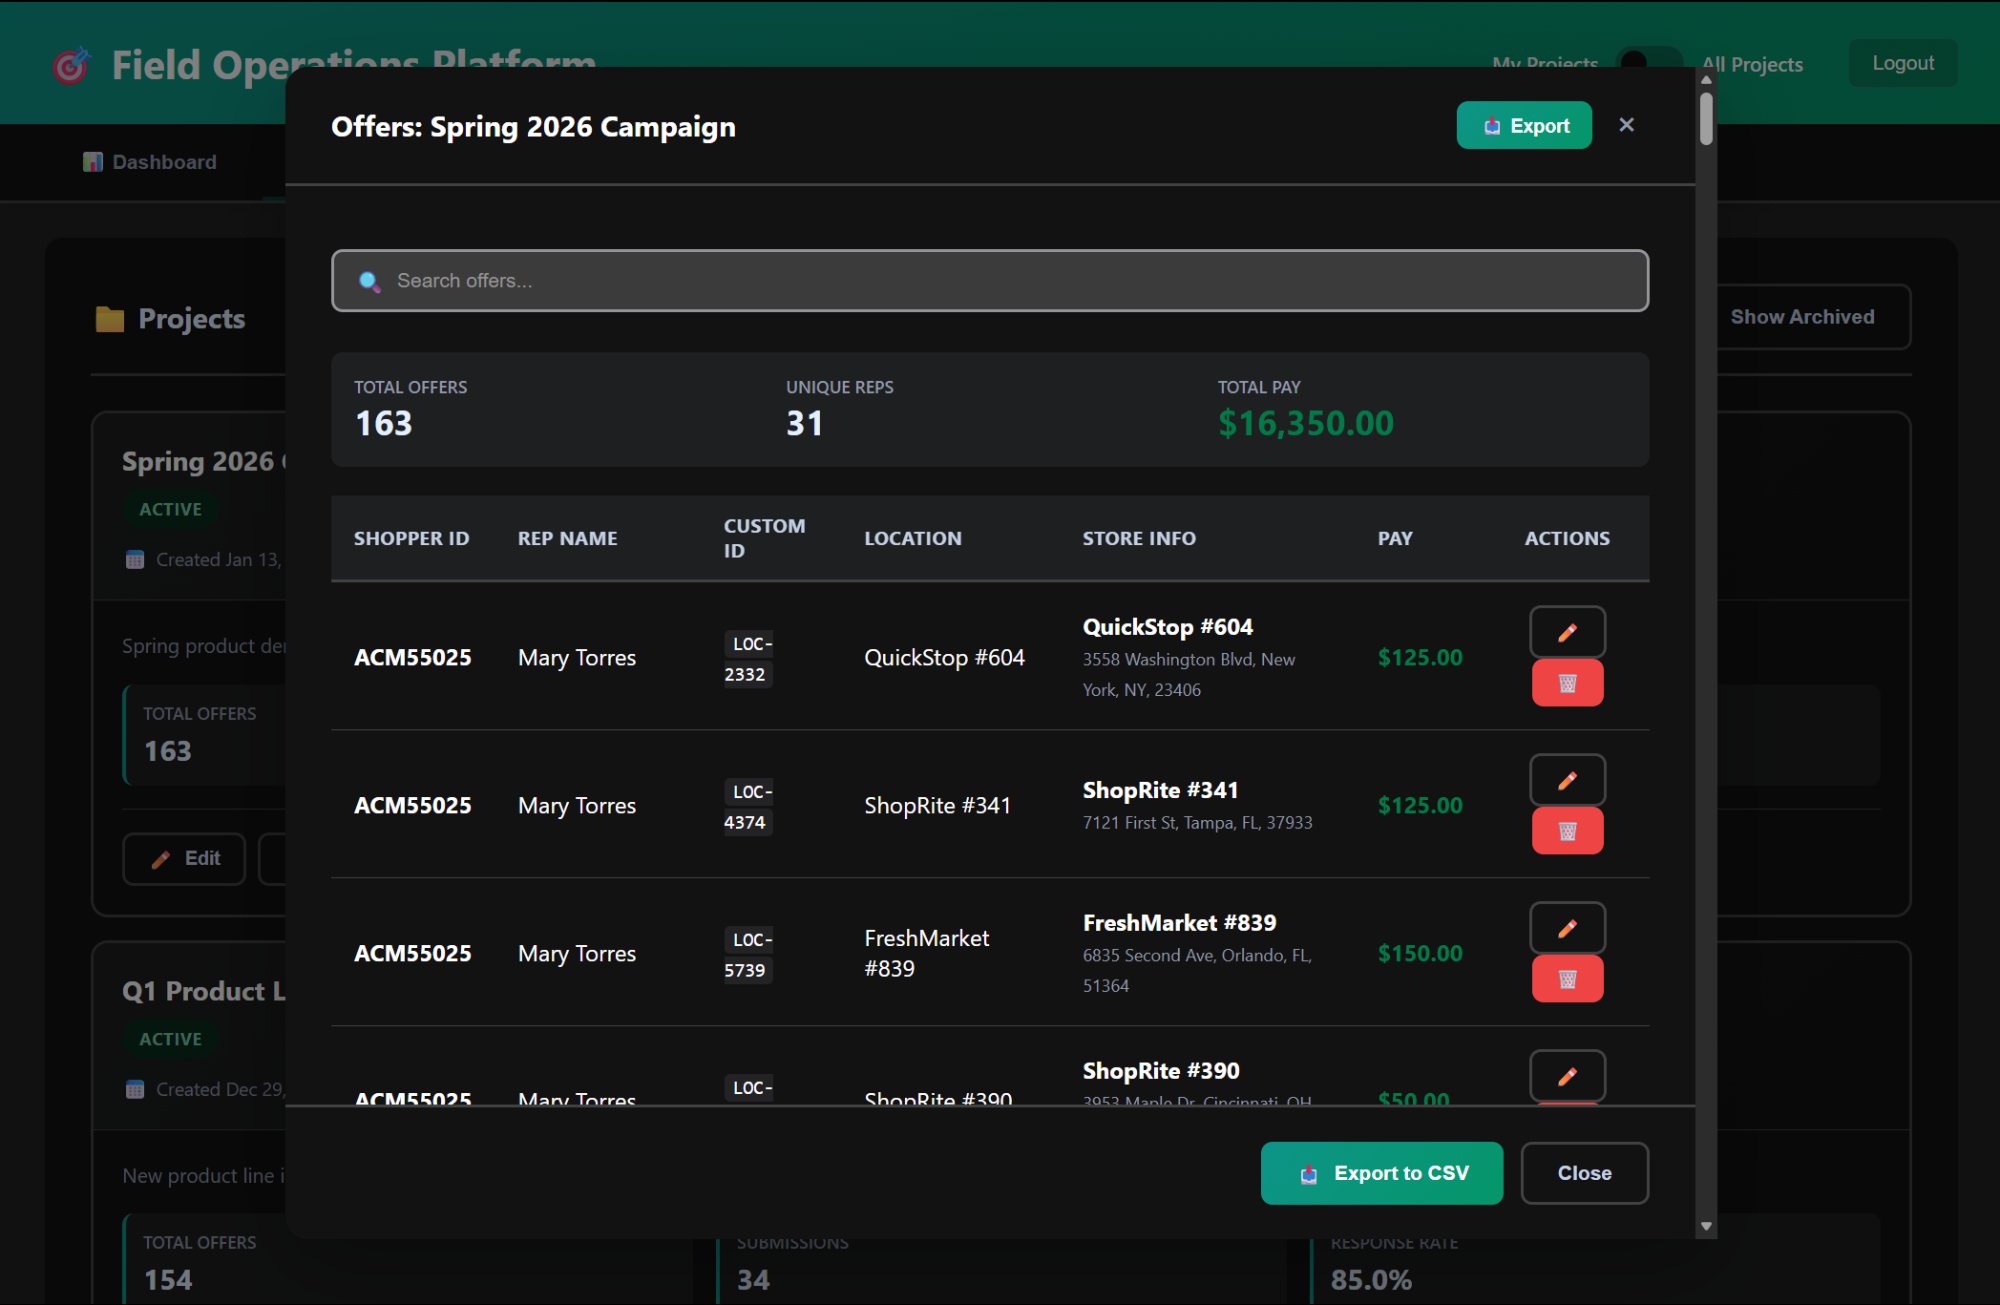Screen dimensions: 2000x1305
Task: Edit the QuickStop #604 offer
Action: [x=1567, y=632]
